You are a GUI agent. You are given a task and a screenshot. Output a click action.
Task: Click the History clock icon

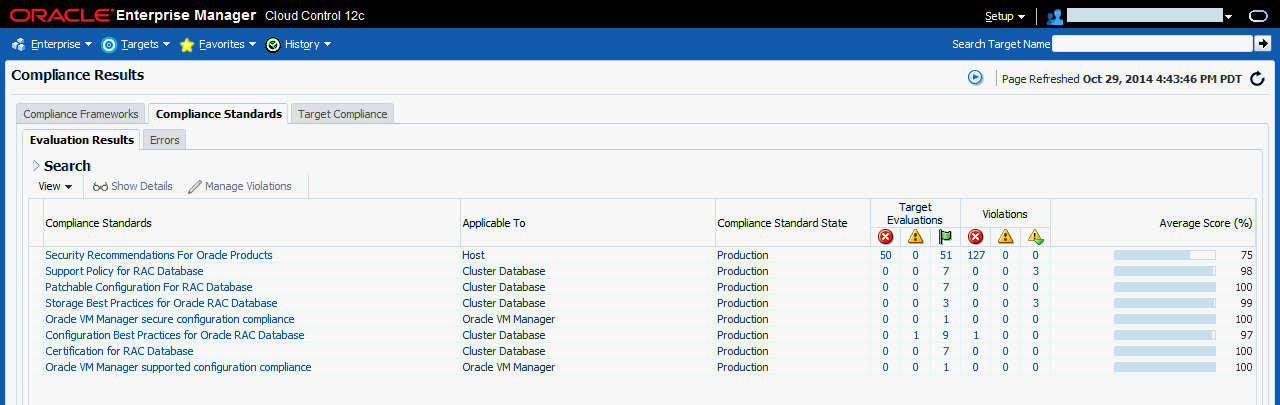(273, 44)
